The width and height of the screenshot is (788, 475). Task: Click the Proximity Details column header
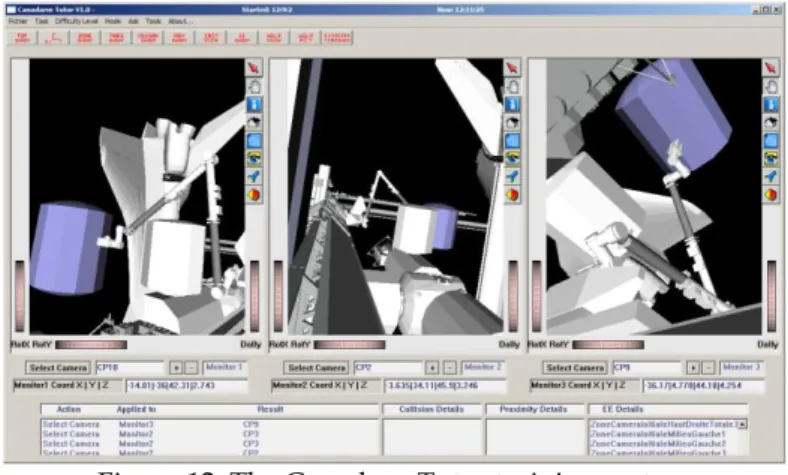[533, 409]
